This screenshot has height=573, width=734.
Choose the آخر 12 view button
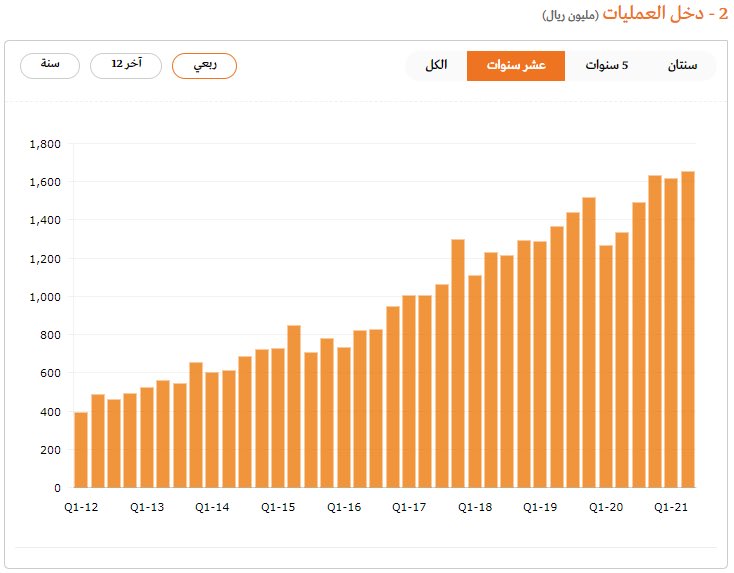point(126,66)
